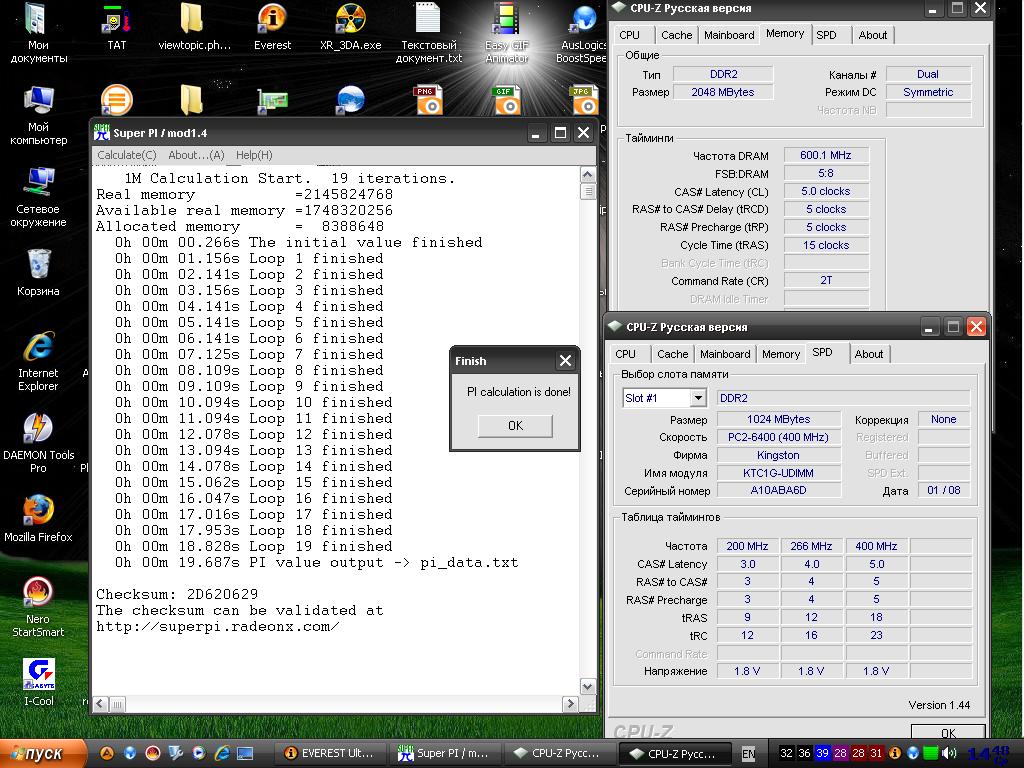The width and height of the screenshot is (1024, 768).
Task: Open the GIF image file on desktop
Action: pos(506,100)
